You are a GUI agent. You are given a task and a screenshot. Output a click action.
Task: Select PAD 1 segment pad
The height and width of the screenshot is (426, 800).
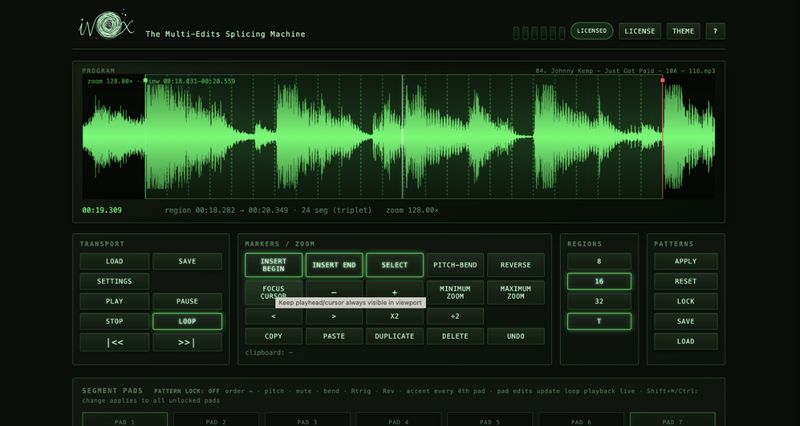(124, 420)
